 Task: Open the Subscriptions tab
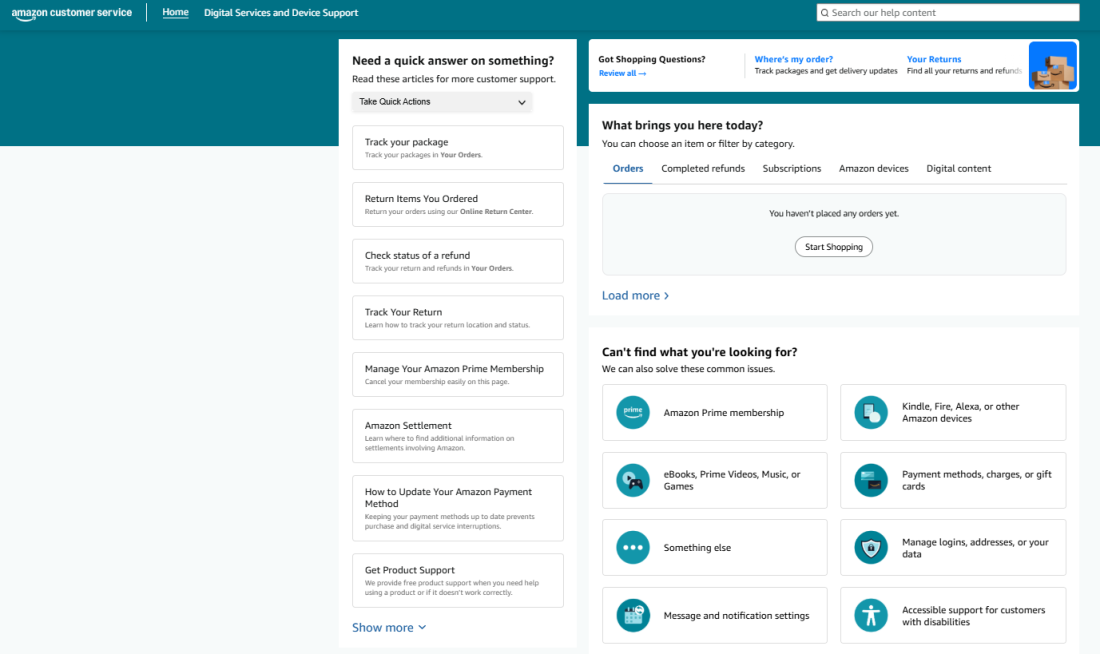pos(791,168)
